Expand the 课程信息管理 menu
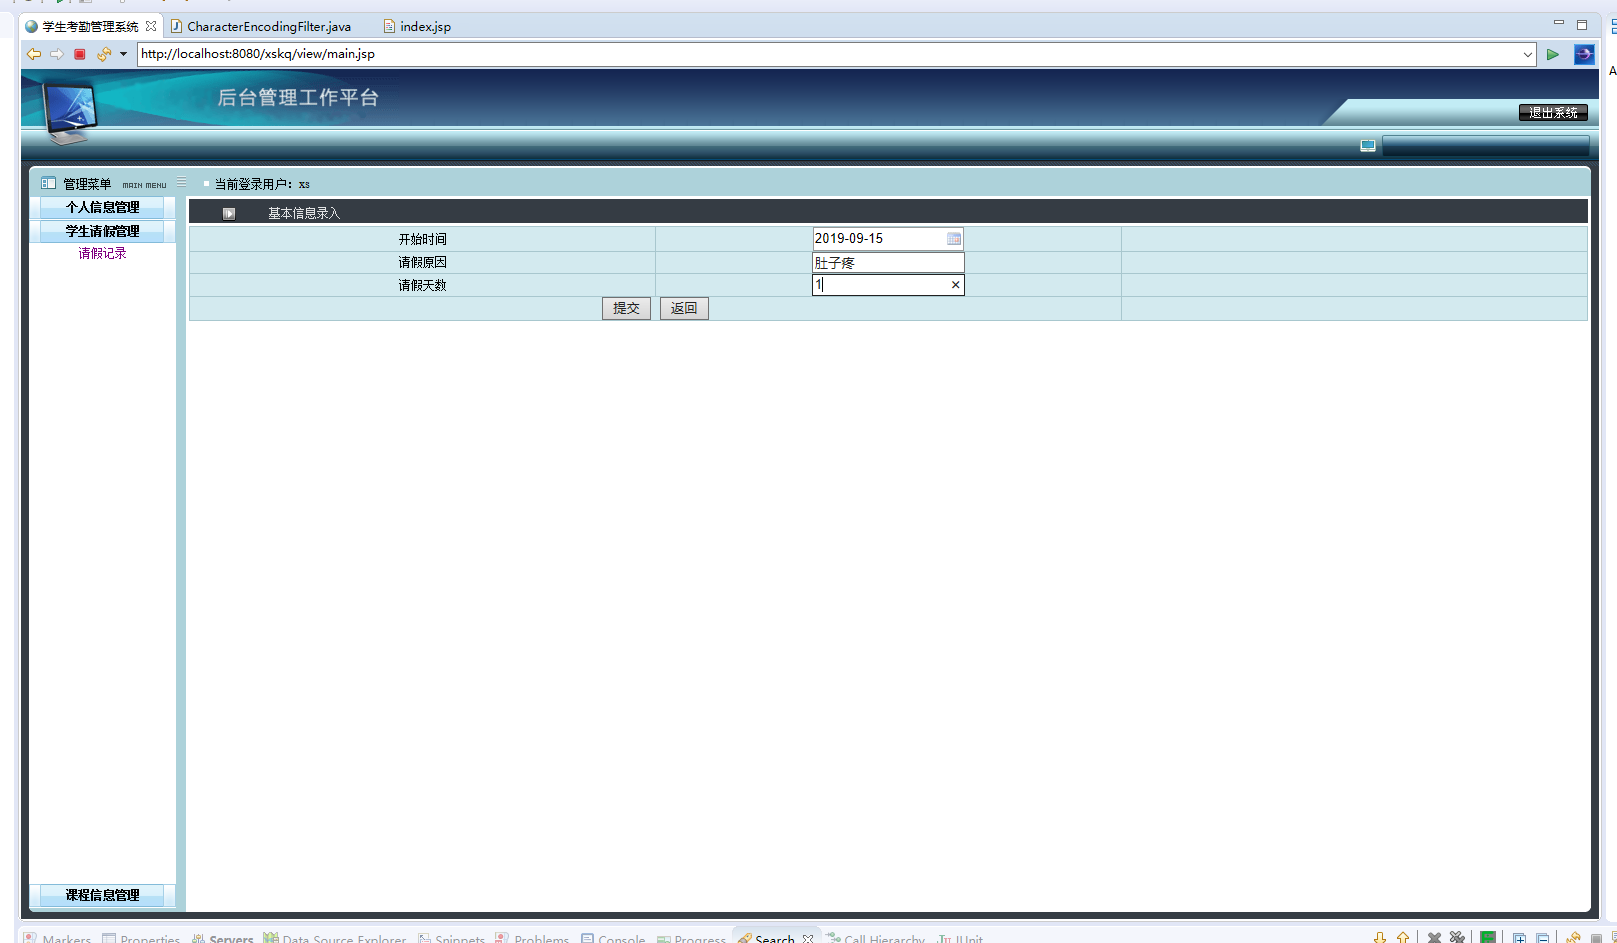This screenshot has height=943, width=1617. click(x=102, y=895)
